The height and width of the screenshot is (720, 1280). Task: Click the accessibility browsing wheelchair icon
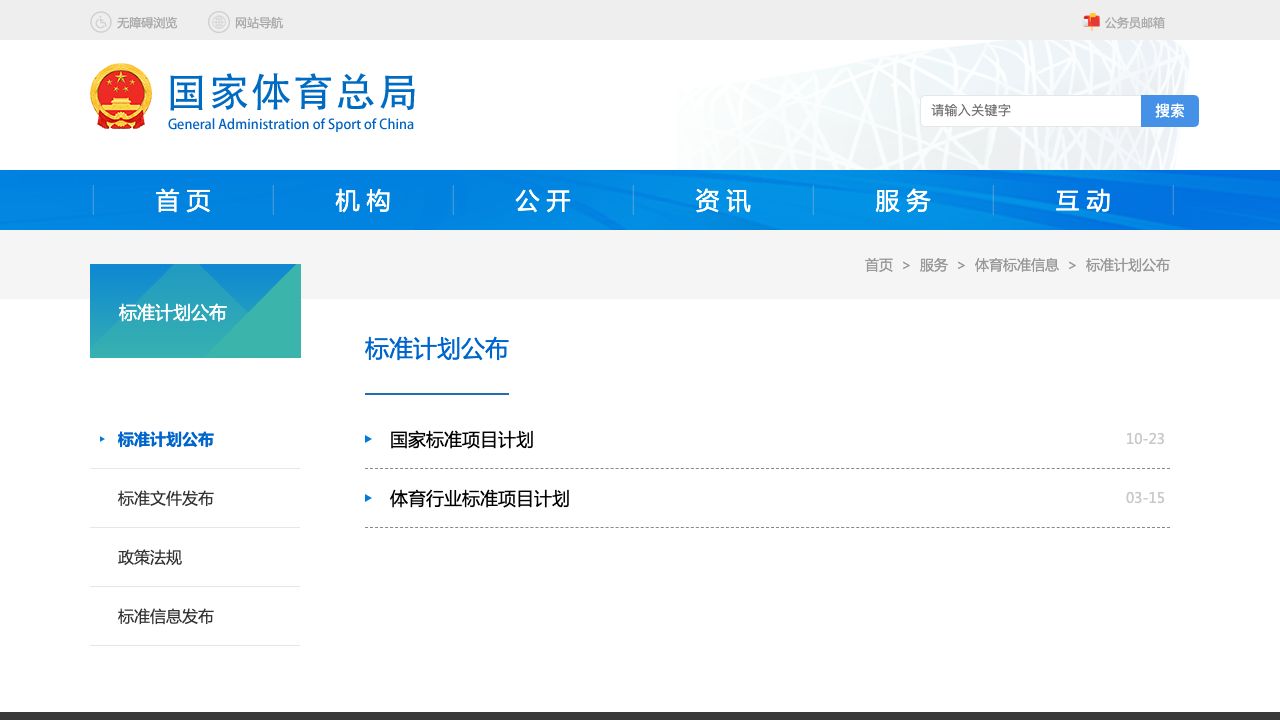pyautogui.click(x=101, y=22)
